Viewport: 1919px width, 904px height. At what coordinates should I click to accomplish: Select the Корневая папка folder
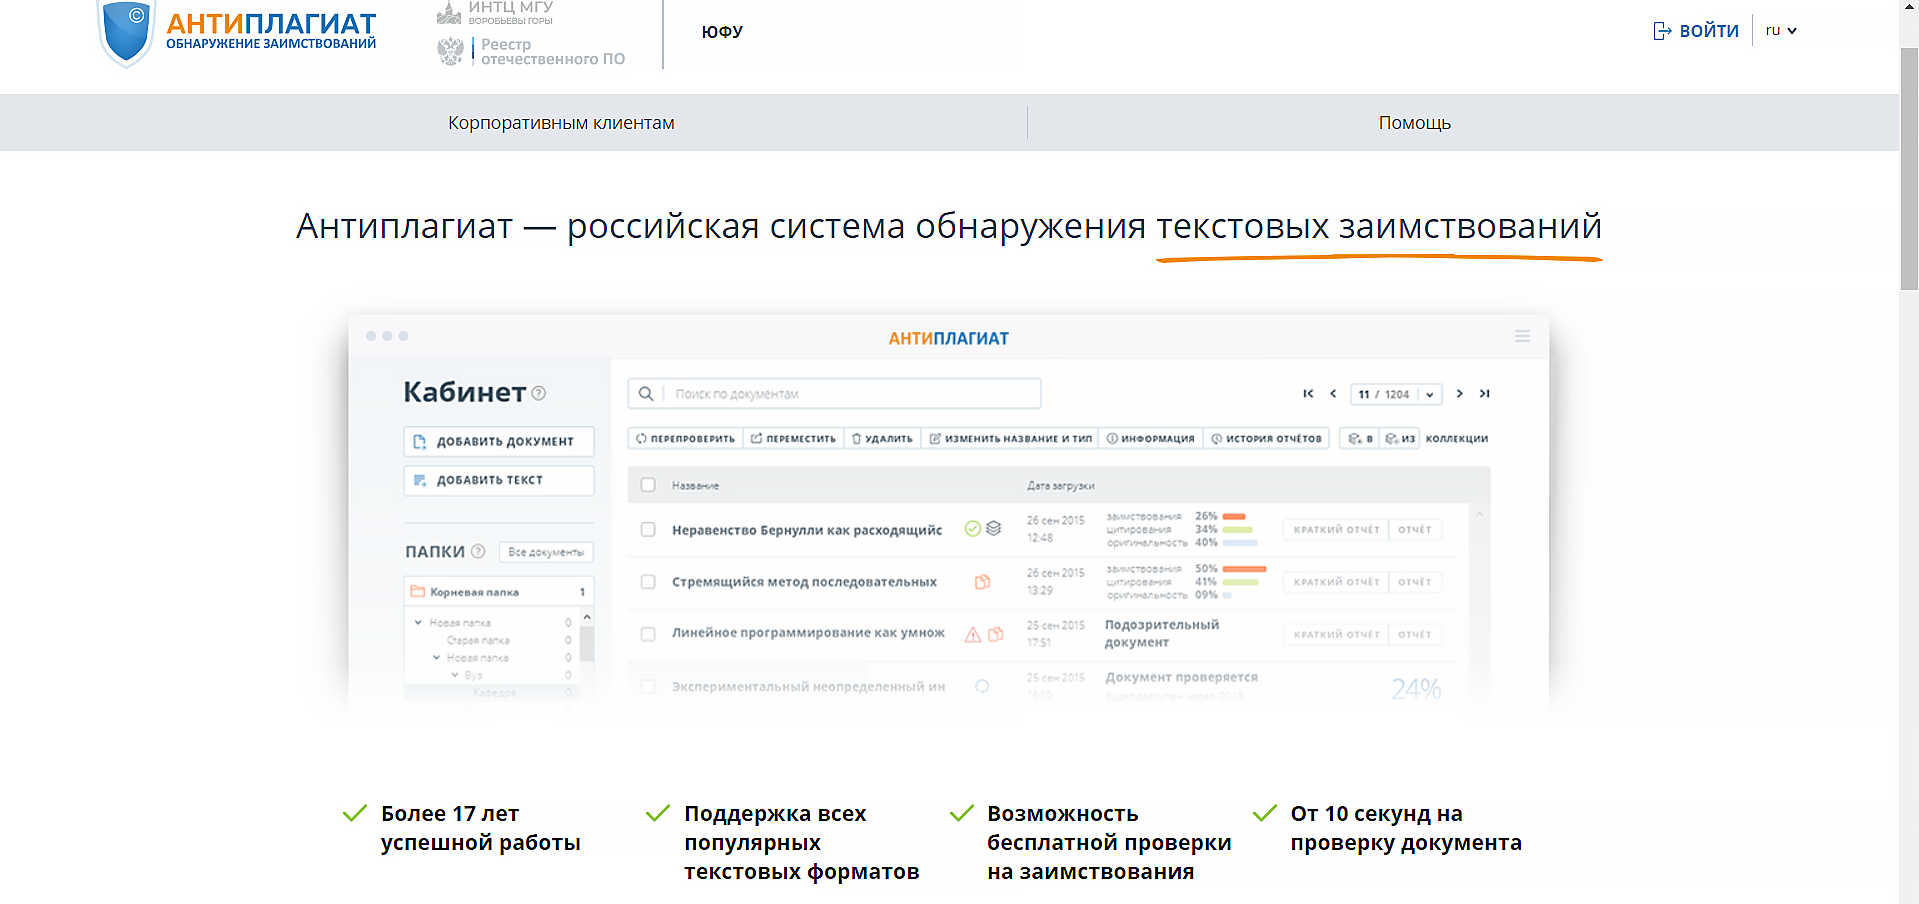[x=499, y=592]
